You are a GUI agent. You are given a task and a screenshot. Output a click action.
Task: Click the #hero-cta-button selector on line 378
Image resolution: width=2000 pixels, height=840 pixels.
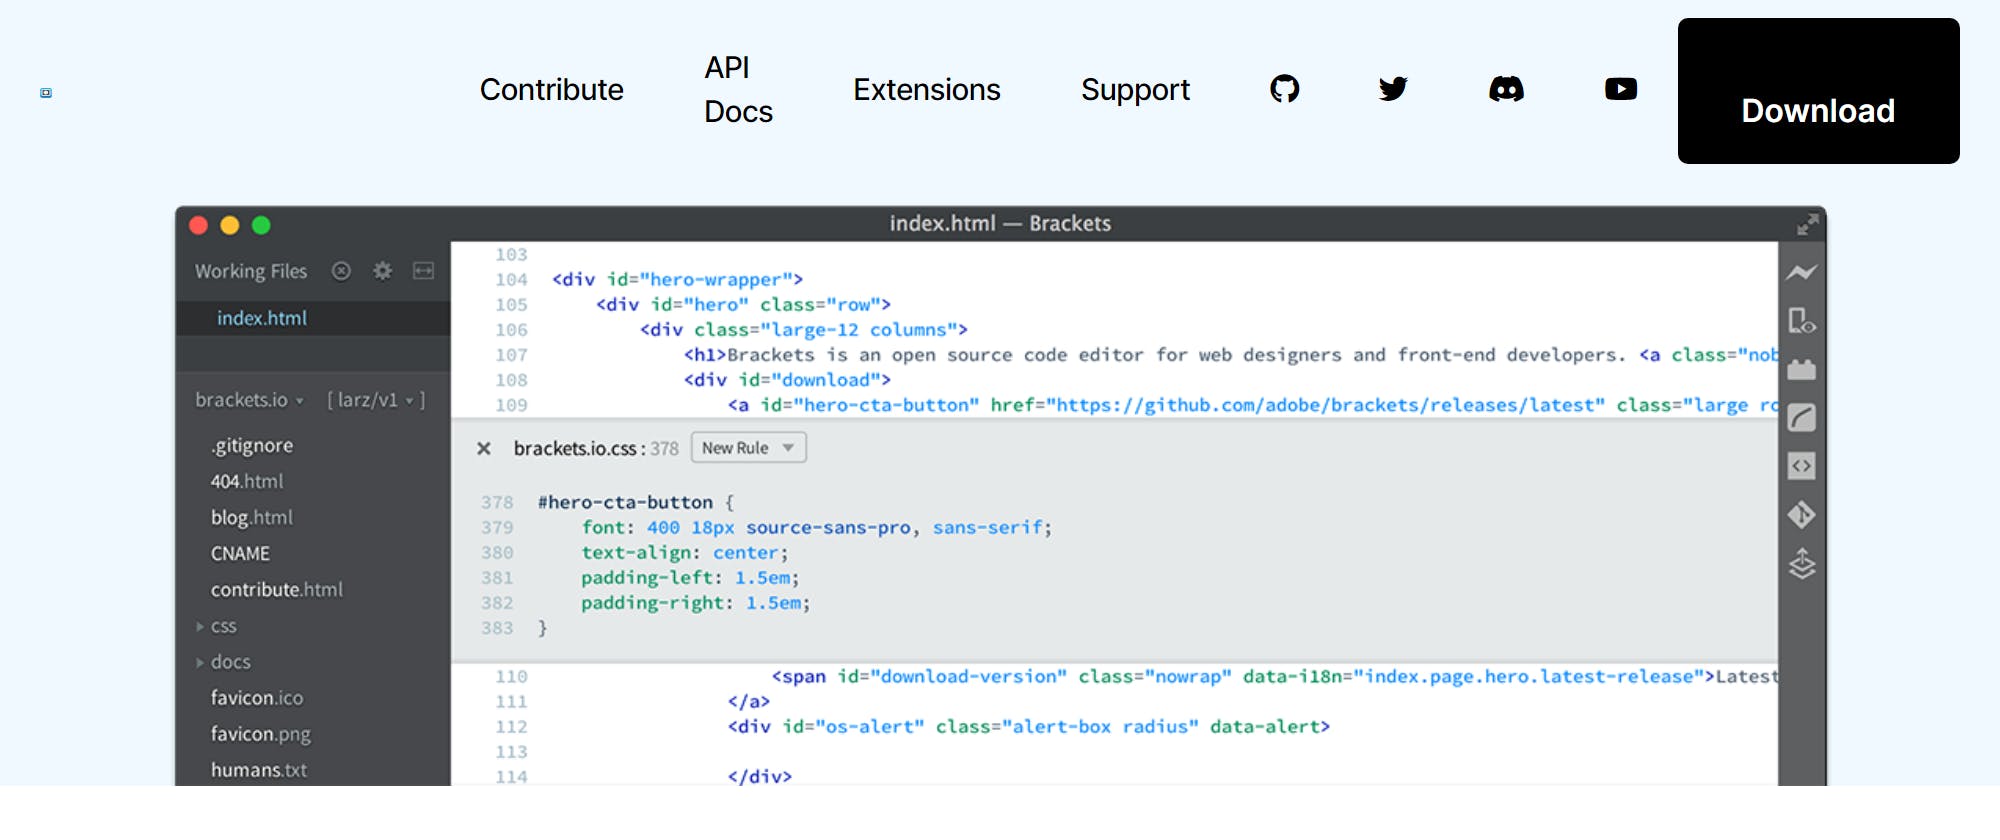click(625, 502)
